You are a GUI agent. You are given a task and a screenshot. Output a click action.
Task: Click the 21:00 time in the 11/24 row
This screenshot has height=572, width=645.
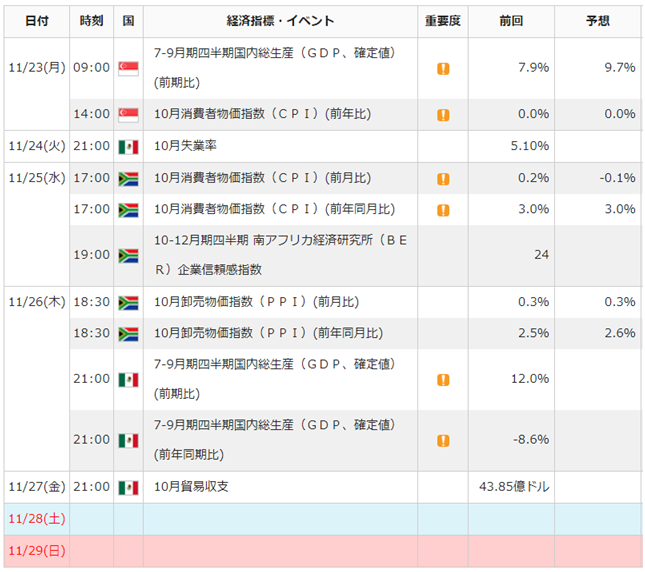pos(92,146)
